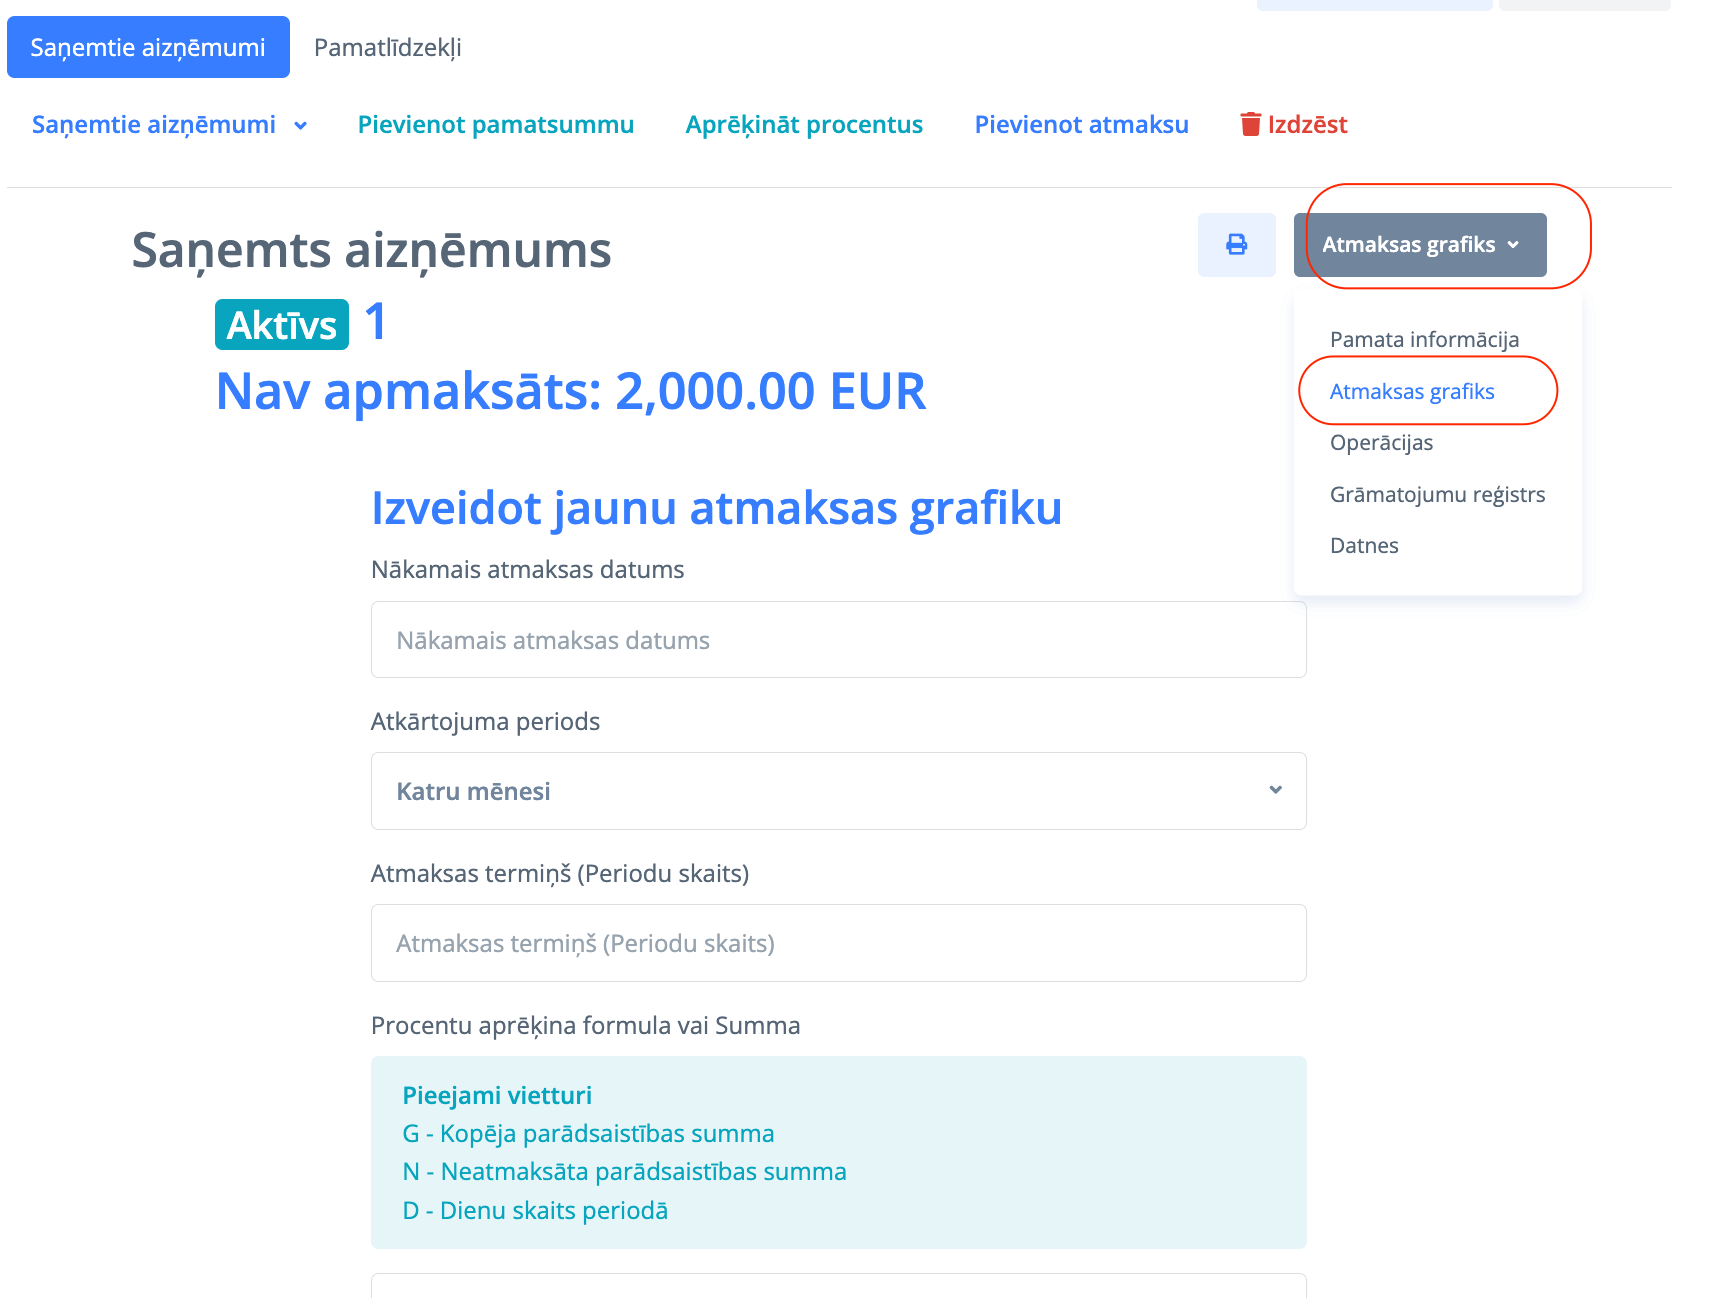Click Pievienot pamatsummu link
This screenshot has height=1298, width=1710.
[x=495, y=125]
